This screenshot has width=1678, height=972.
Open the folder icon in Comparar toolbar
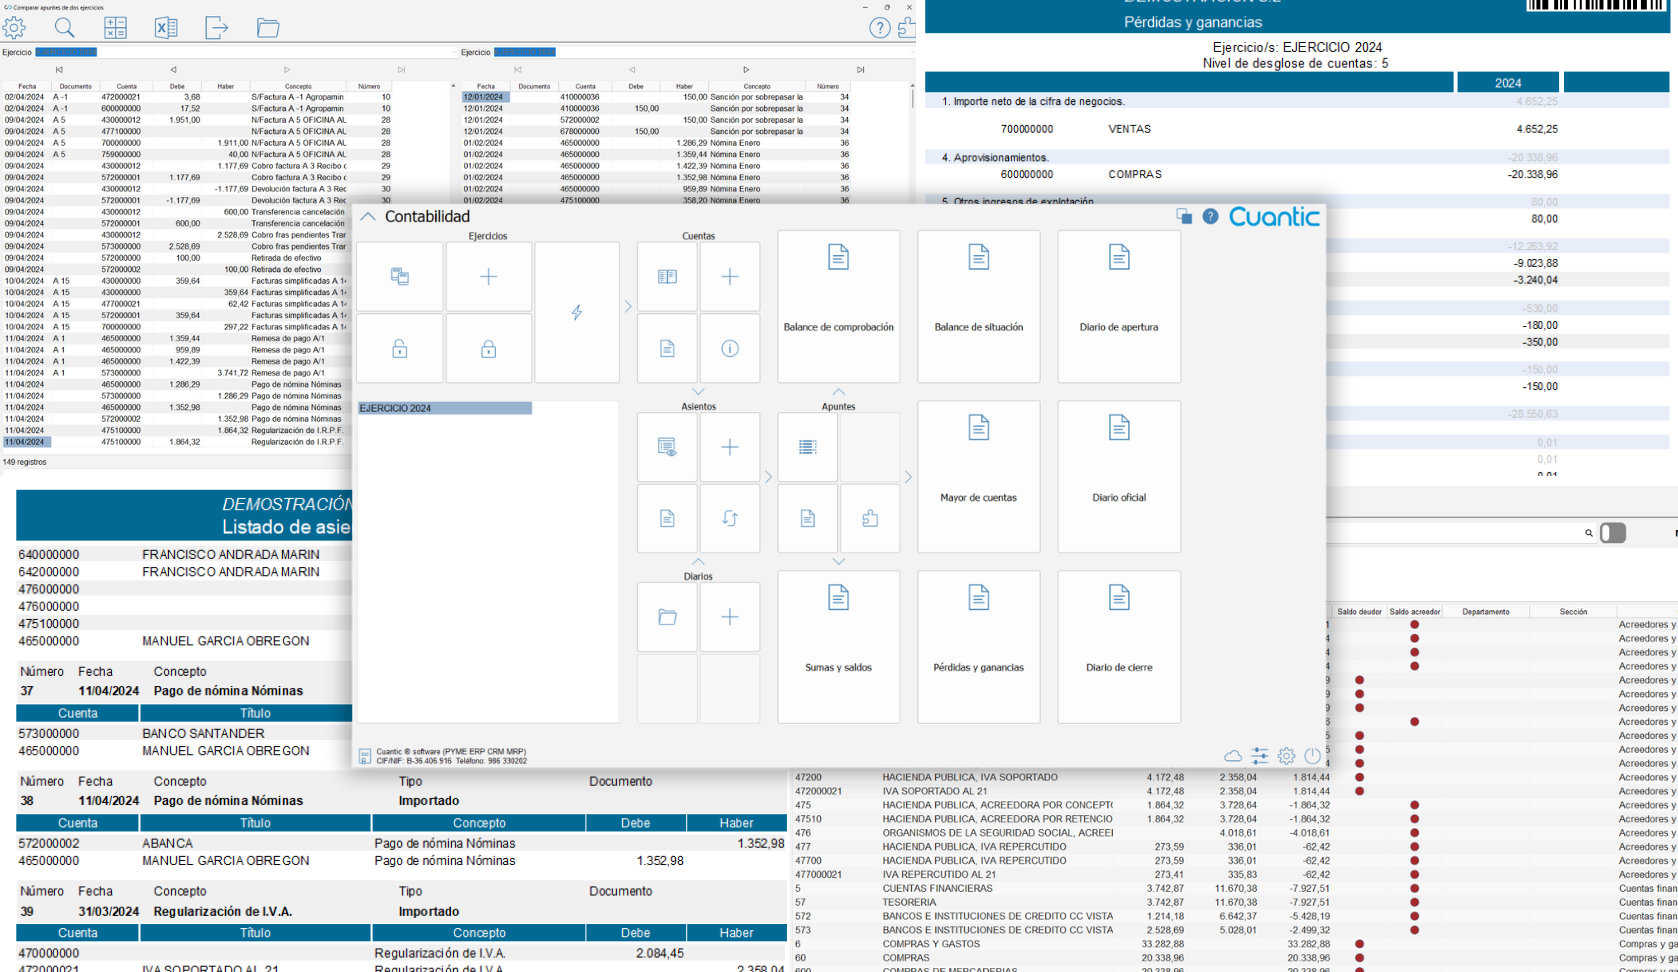pos(268,28)
